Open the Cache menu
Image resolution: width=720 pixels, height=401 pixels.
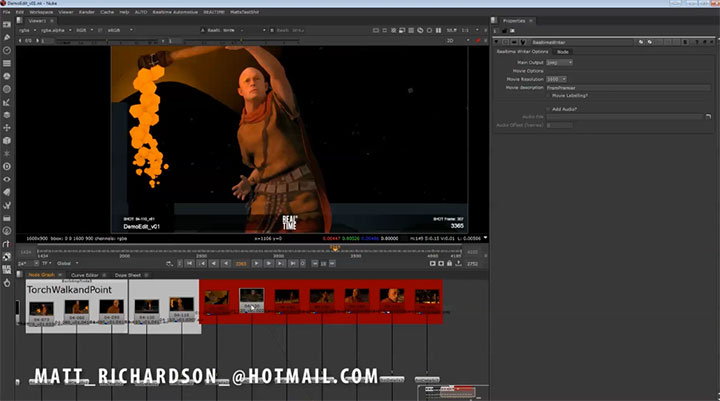click(107, 12)
